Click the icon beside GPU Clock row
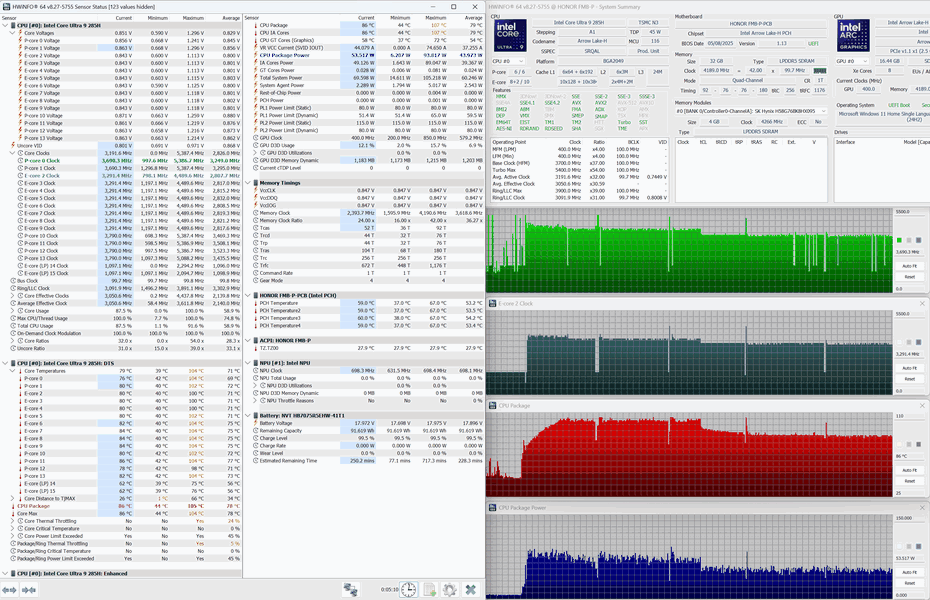This screenshot has height=600, width=930. [256, 138]
